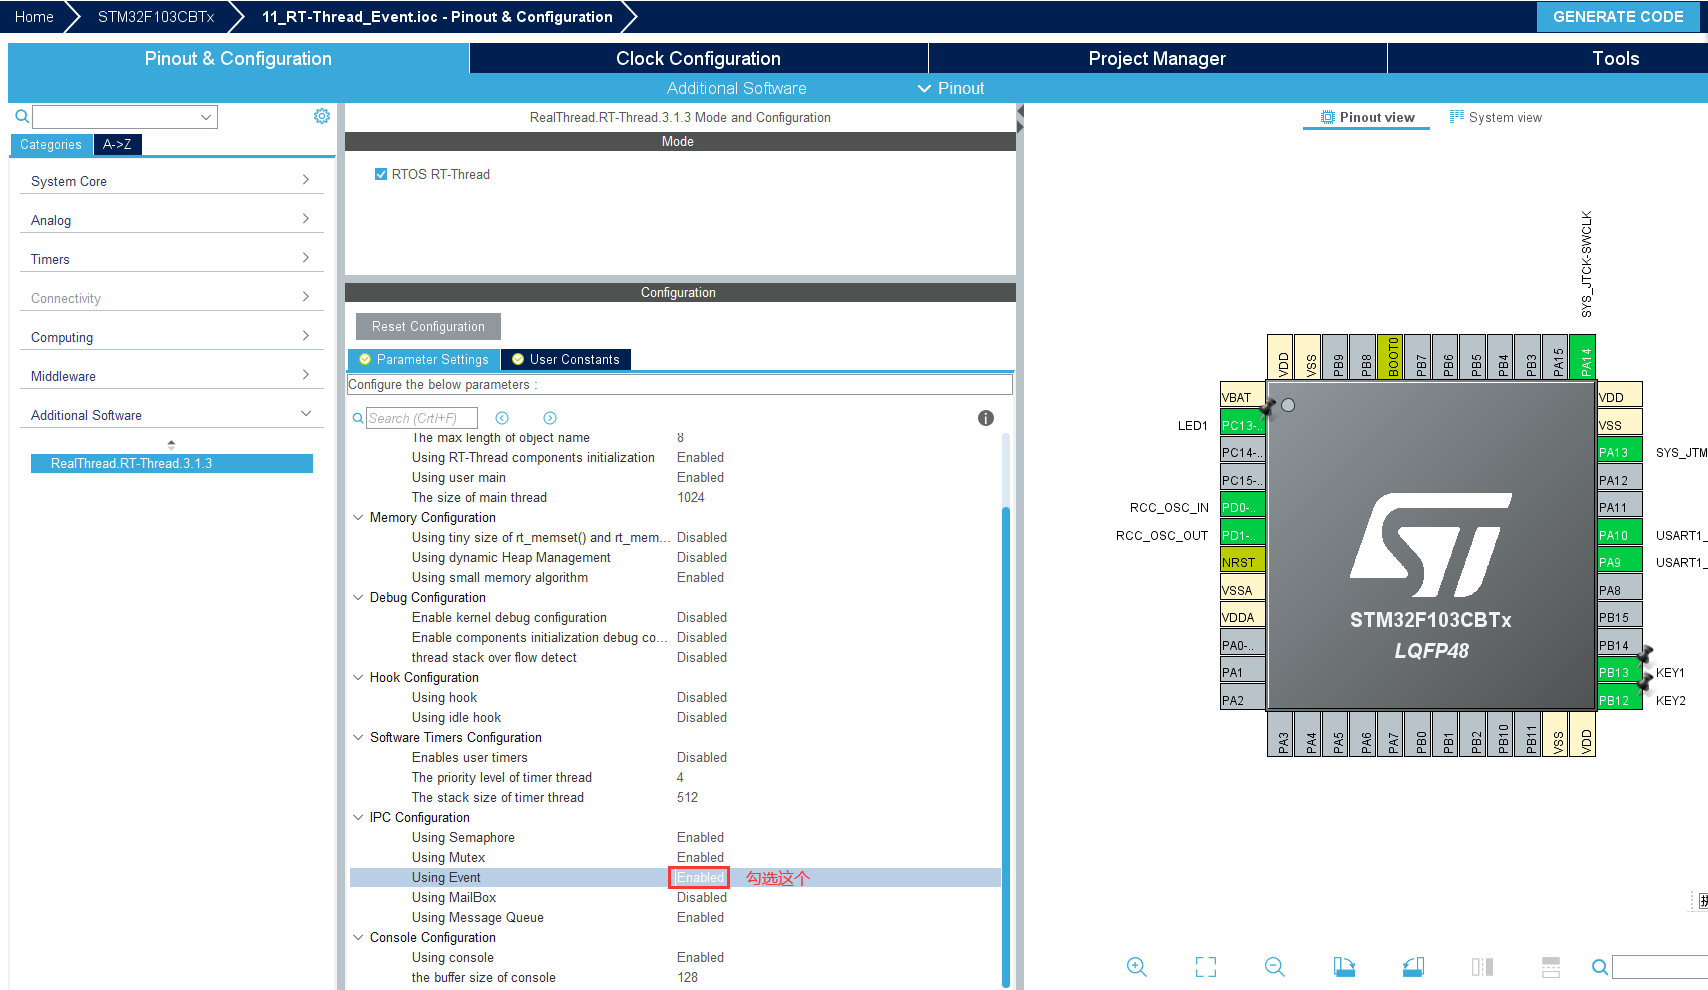Click the parameter search magnifier icon
The height and width of the screenshot is (990, 1708).
pyautogui.click(x=358, y=418)
